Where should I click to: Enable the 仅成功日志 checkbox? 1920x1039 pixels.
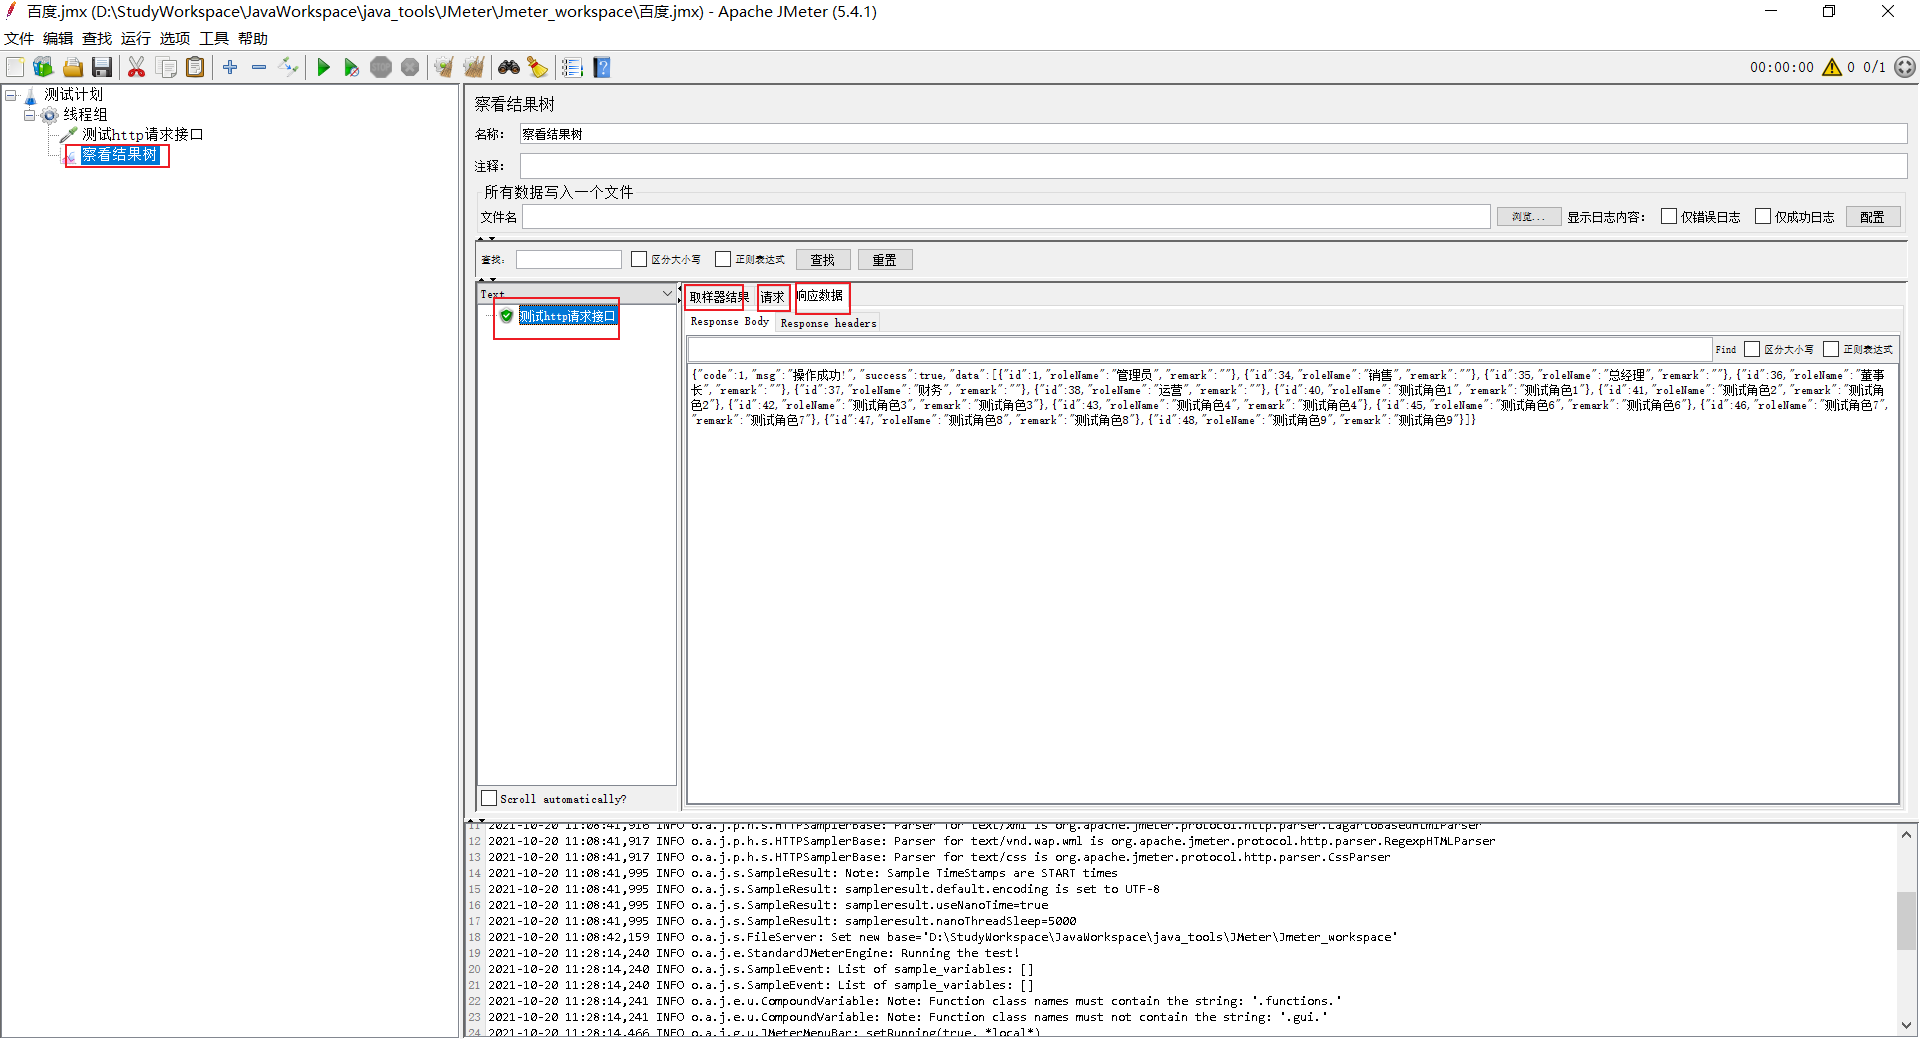[x=1763, y=216]
